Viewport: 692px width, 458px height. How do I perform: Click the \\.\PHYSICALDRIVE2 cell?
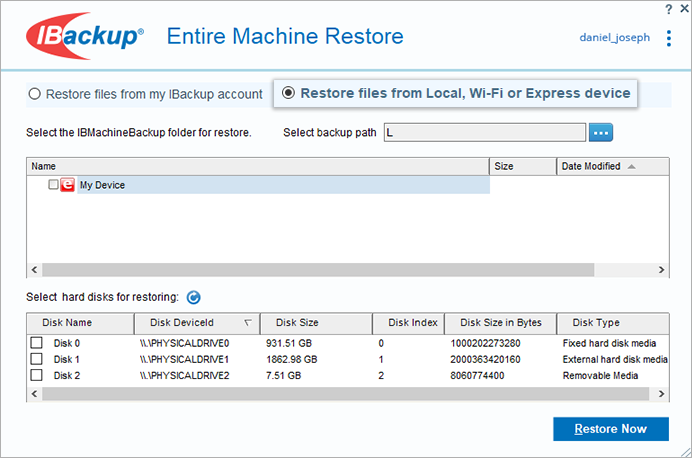(x=184, y=376)
